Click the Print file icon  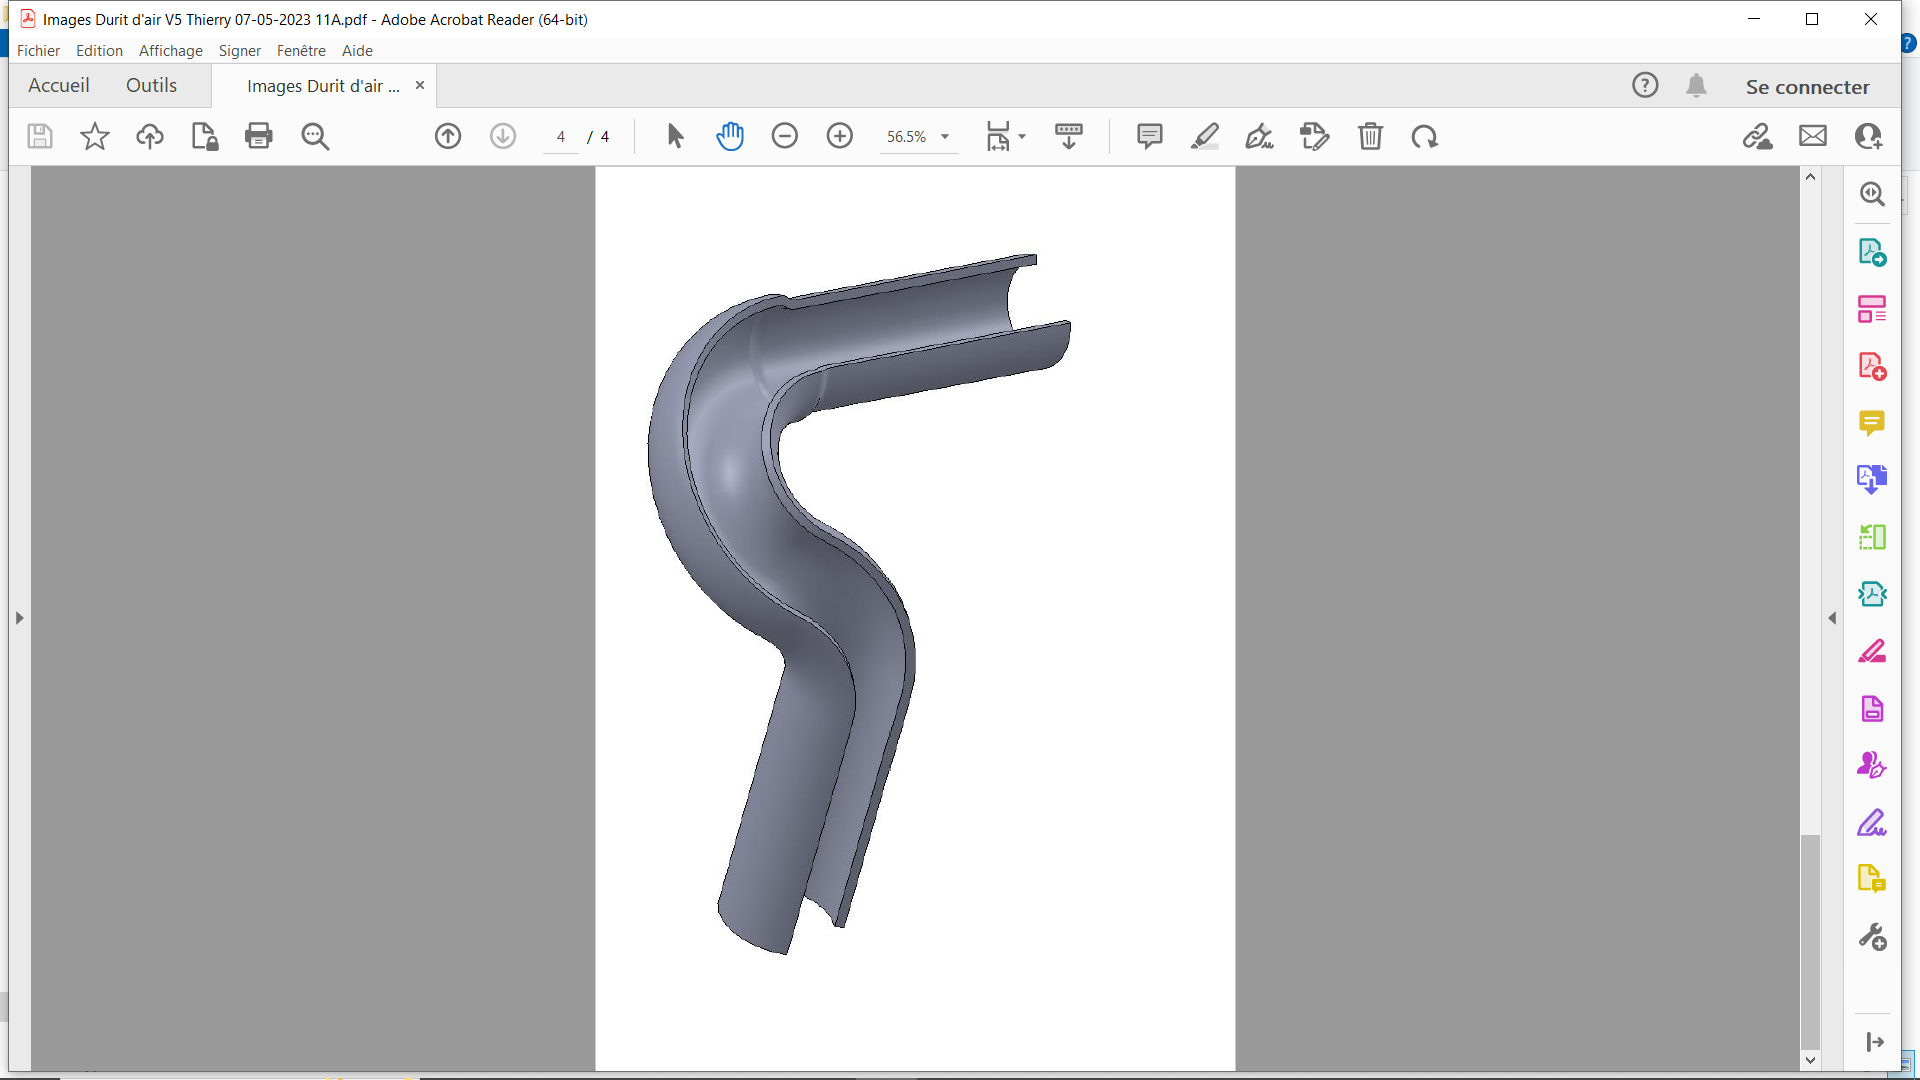pos(259,136)
